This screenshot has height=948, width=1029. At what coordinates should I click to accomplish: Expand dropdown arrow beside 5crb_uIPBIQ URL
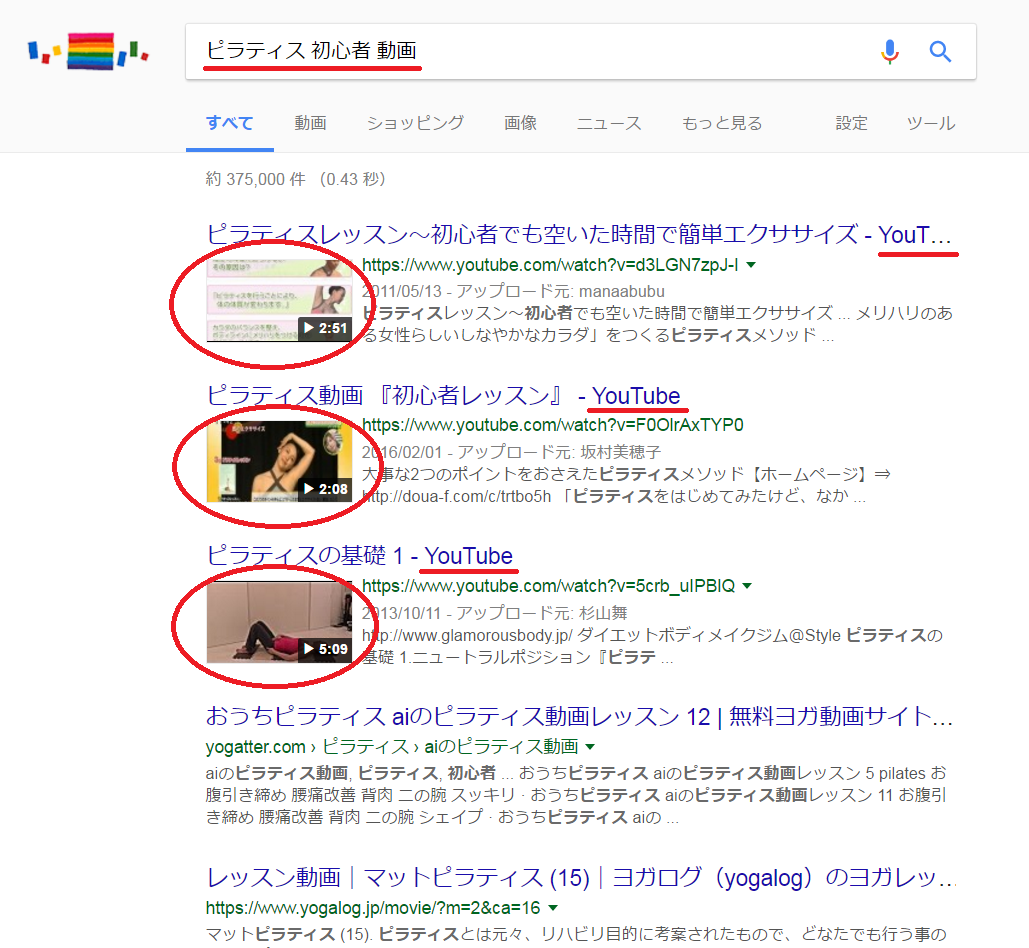747,586
